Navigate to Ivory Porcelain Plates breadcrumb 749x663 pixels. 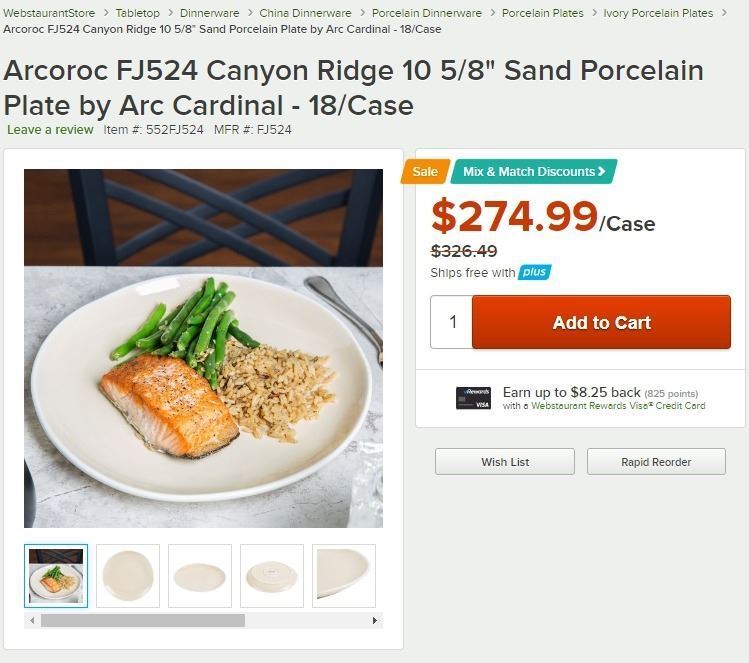click(x=658, y=13)
